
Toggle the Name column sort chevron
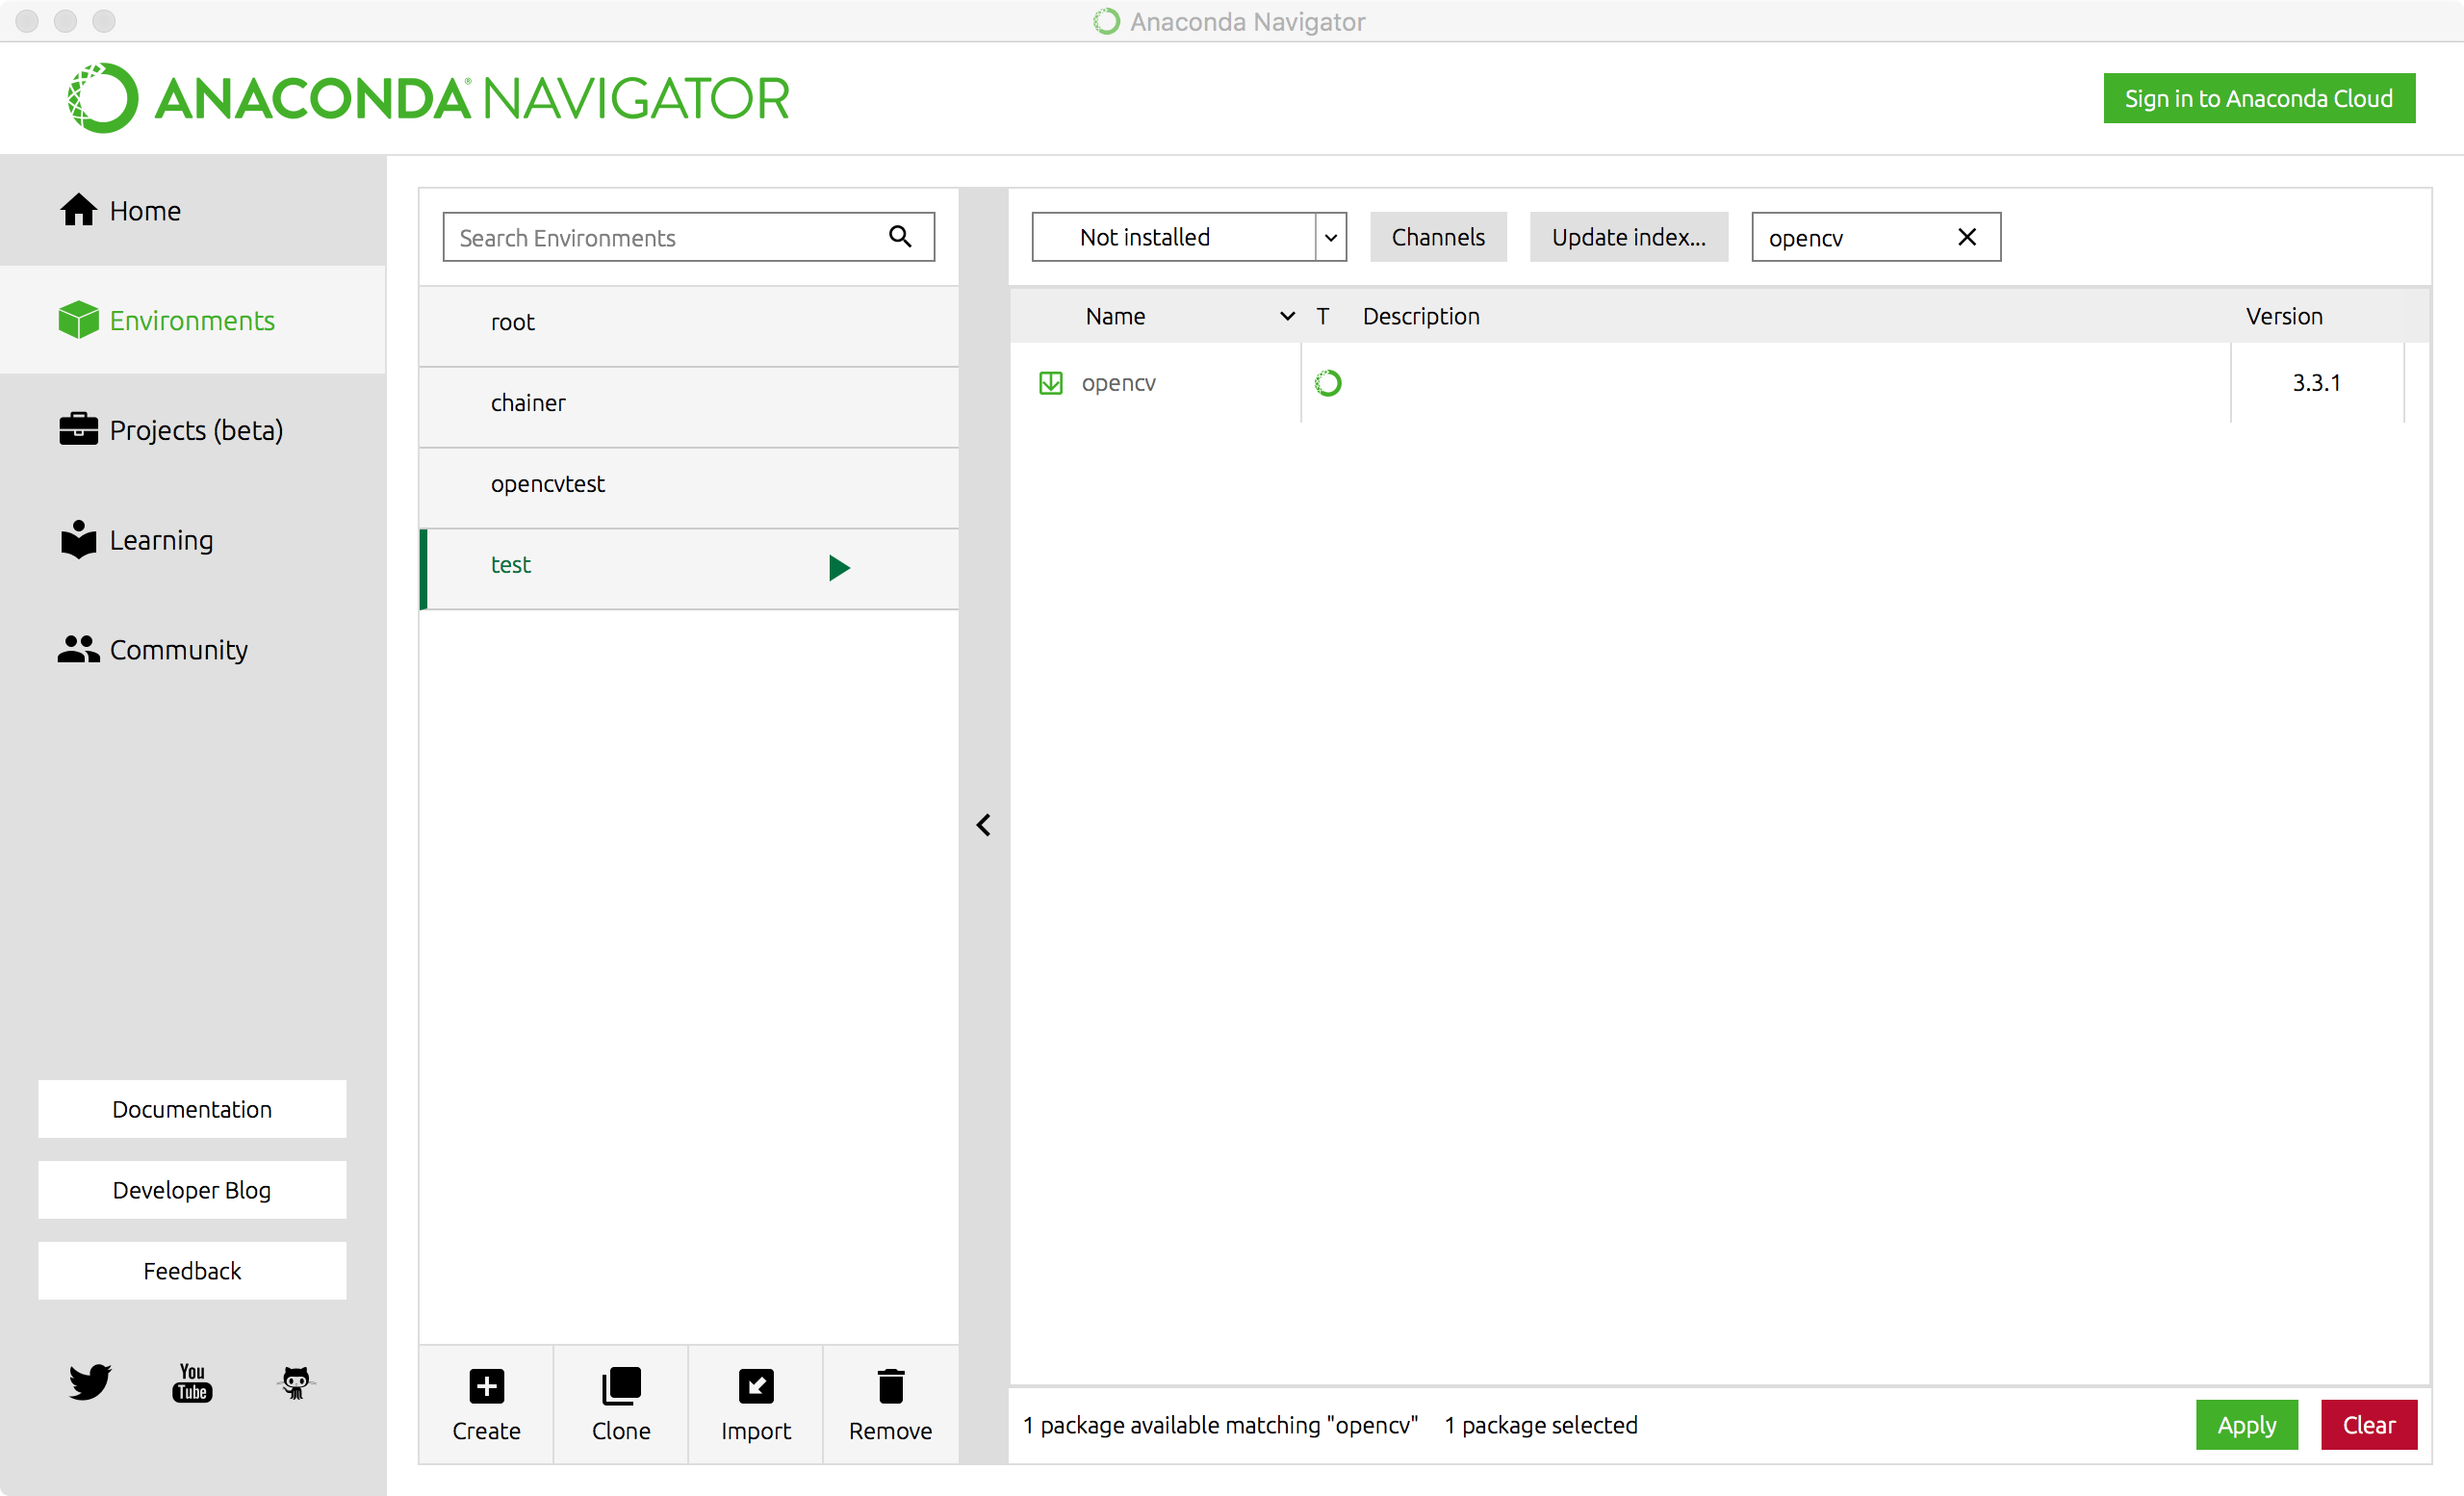(1286, 316)
